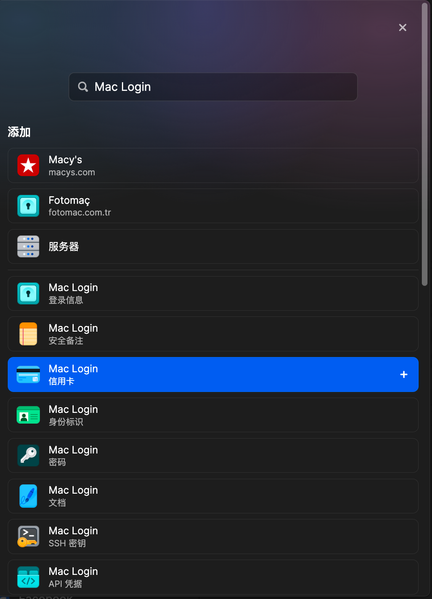
Task: Click the plus sign on 信用卡 row
Action: point(404,374)
